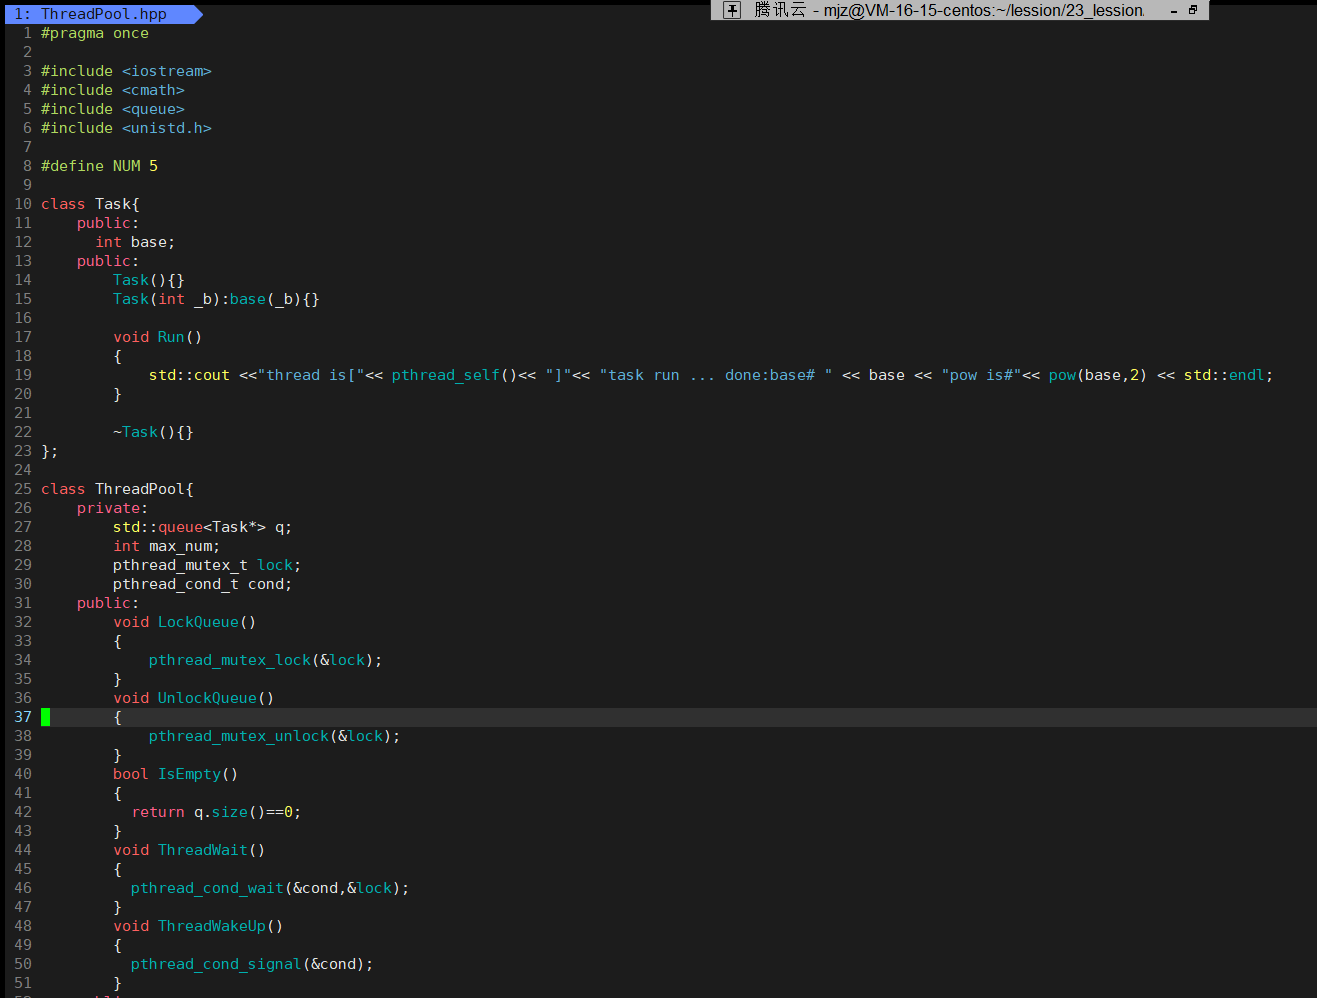Click line number 37 in the gutter
The width and height of the screenshot is (1317, 998).
pos(23,717)
